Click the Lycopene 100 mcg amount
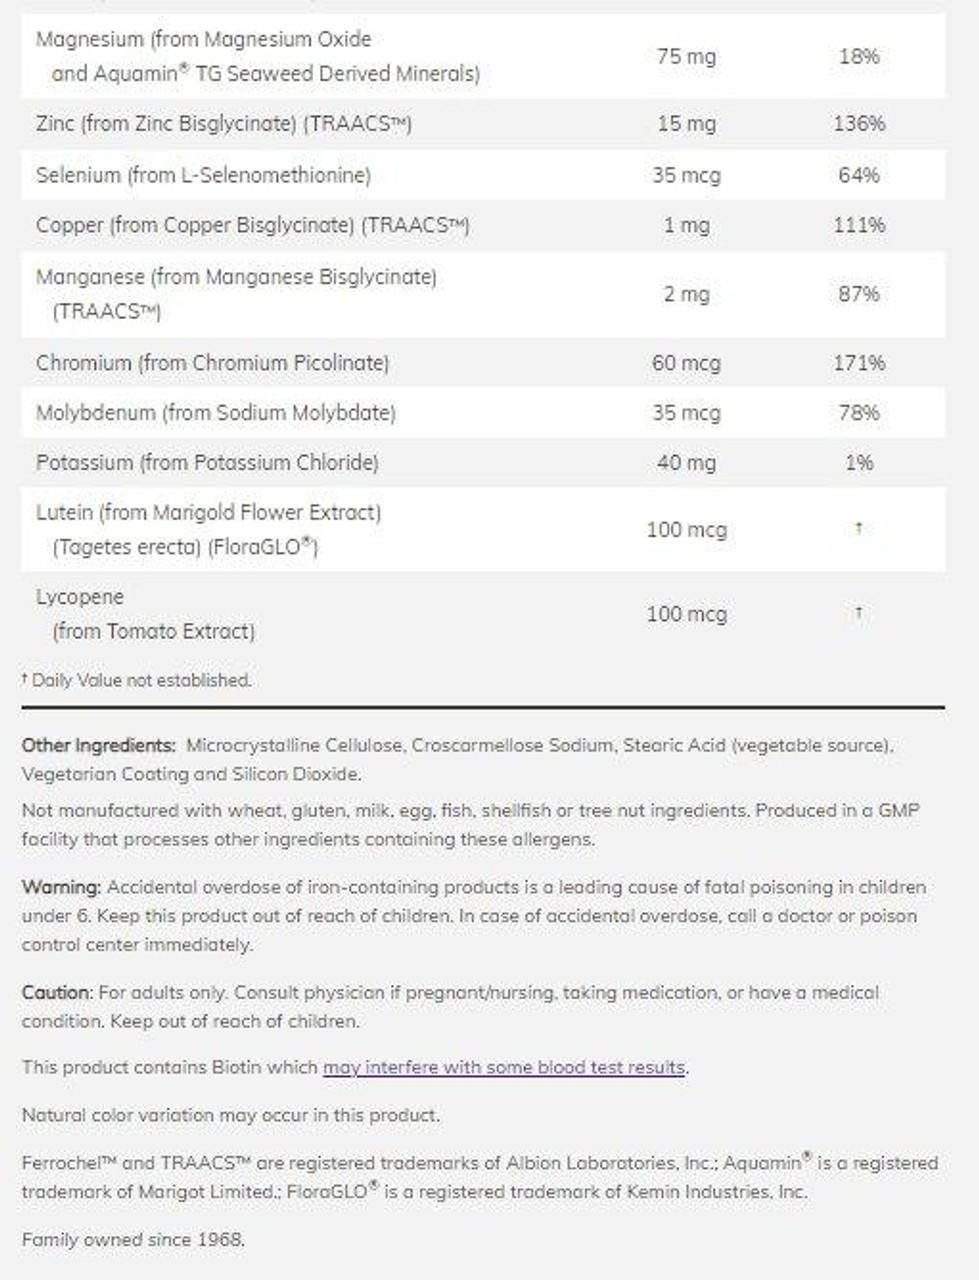This screenshot has height=1280, width=979. (x=686, y=614)
